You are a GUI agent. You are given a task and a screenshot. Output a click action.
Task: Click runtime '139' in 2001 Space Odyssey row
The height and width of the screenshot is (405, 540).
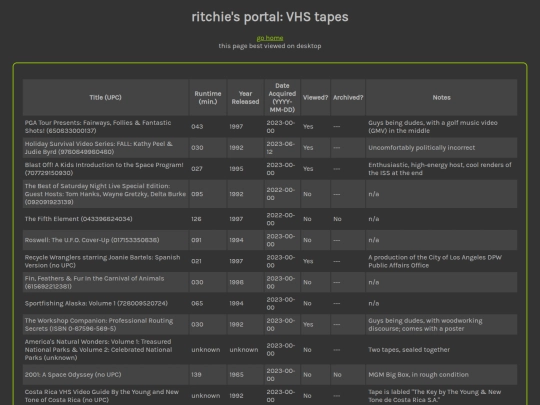196,375
